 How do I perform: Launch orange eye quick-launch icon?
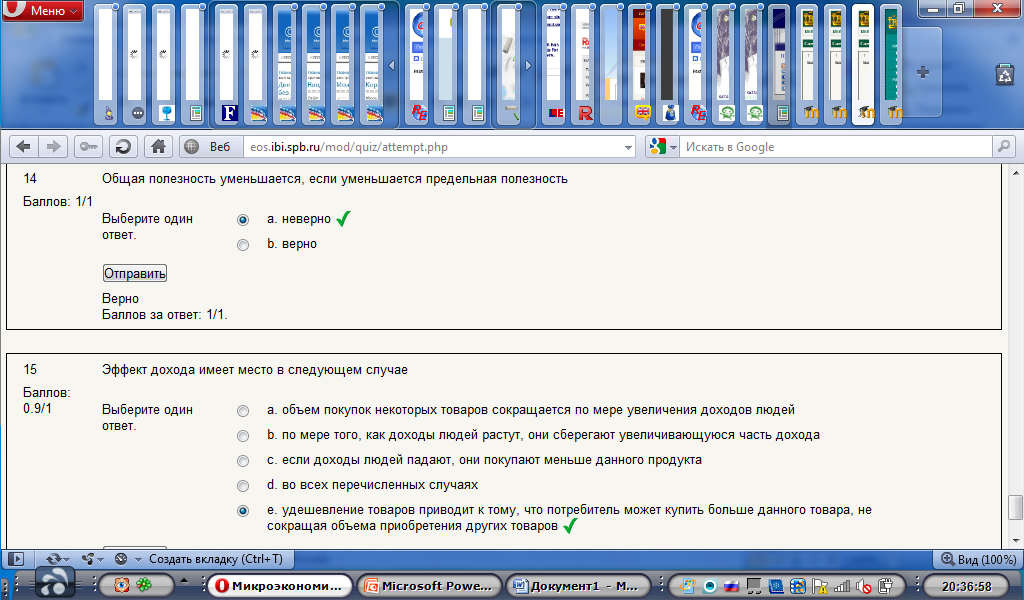click(x=121, y=585)
